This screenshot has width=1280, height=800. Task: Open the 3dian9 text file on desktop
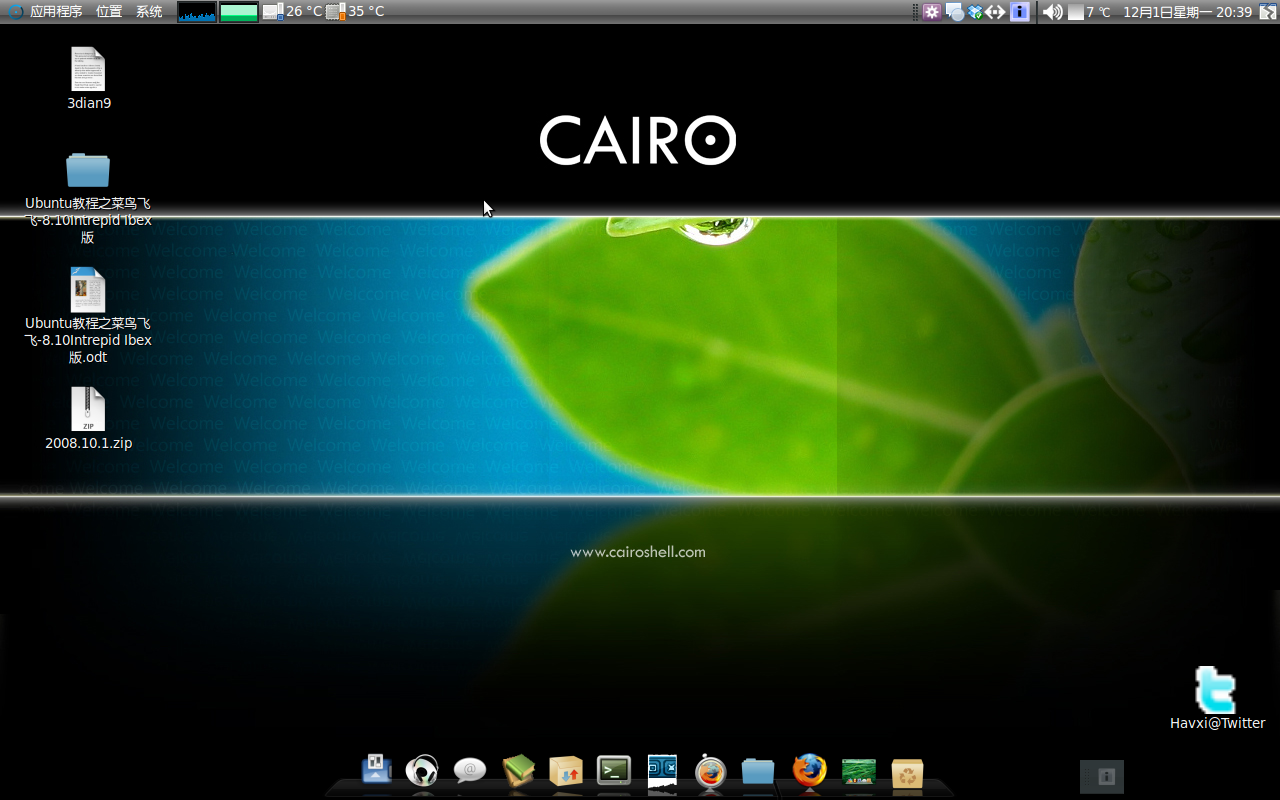click(x=88, y=69)
